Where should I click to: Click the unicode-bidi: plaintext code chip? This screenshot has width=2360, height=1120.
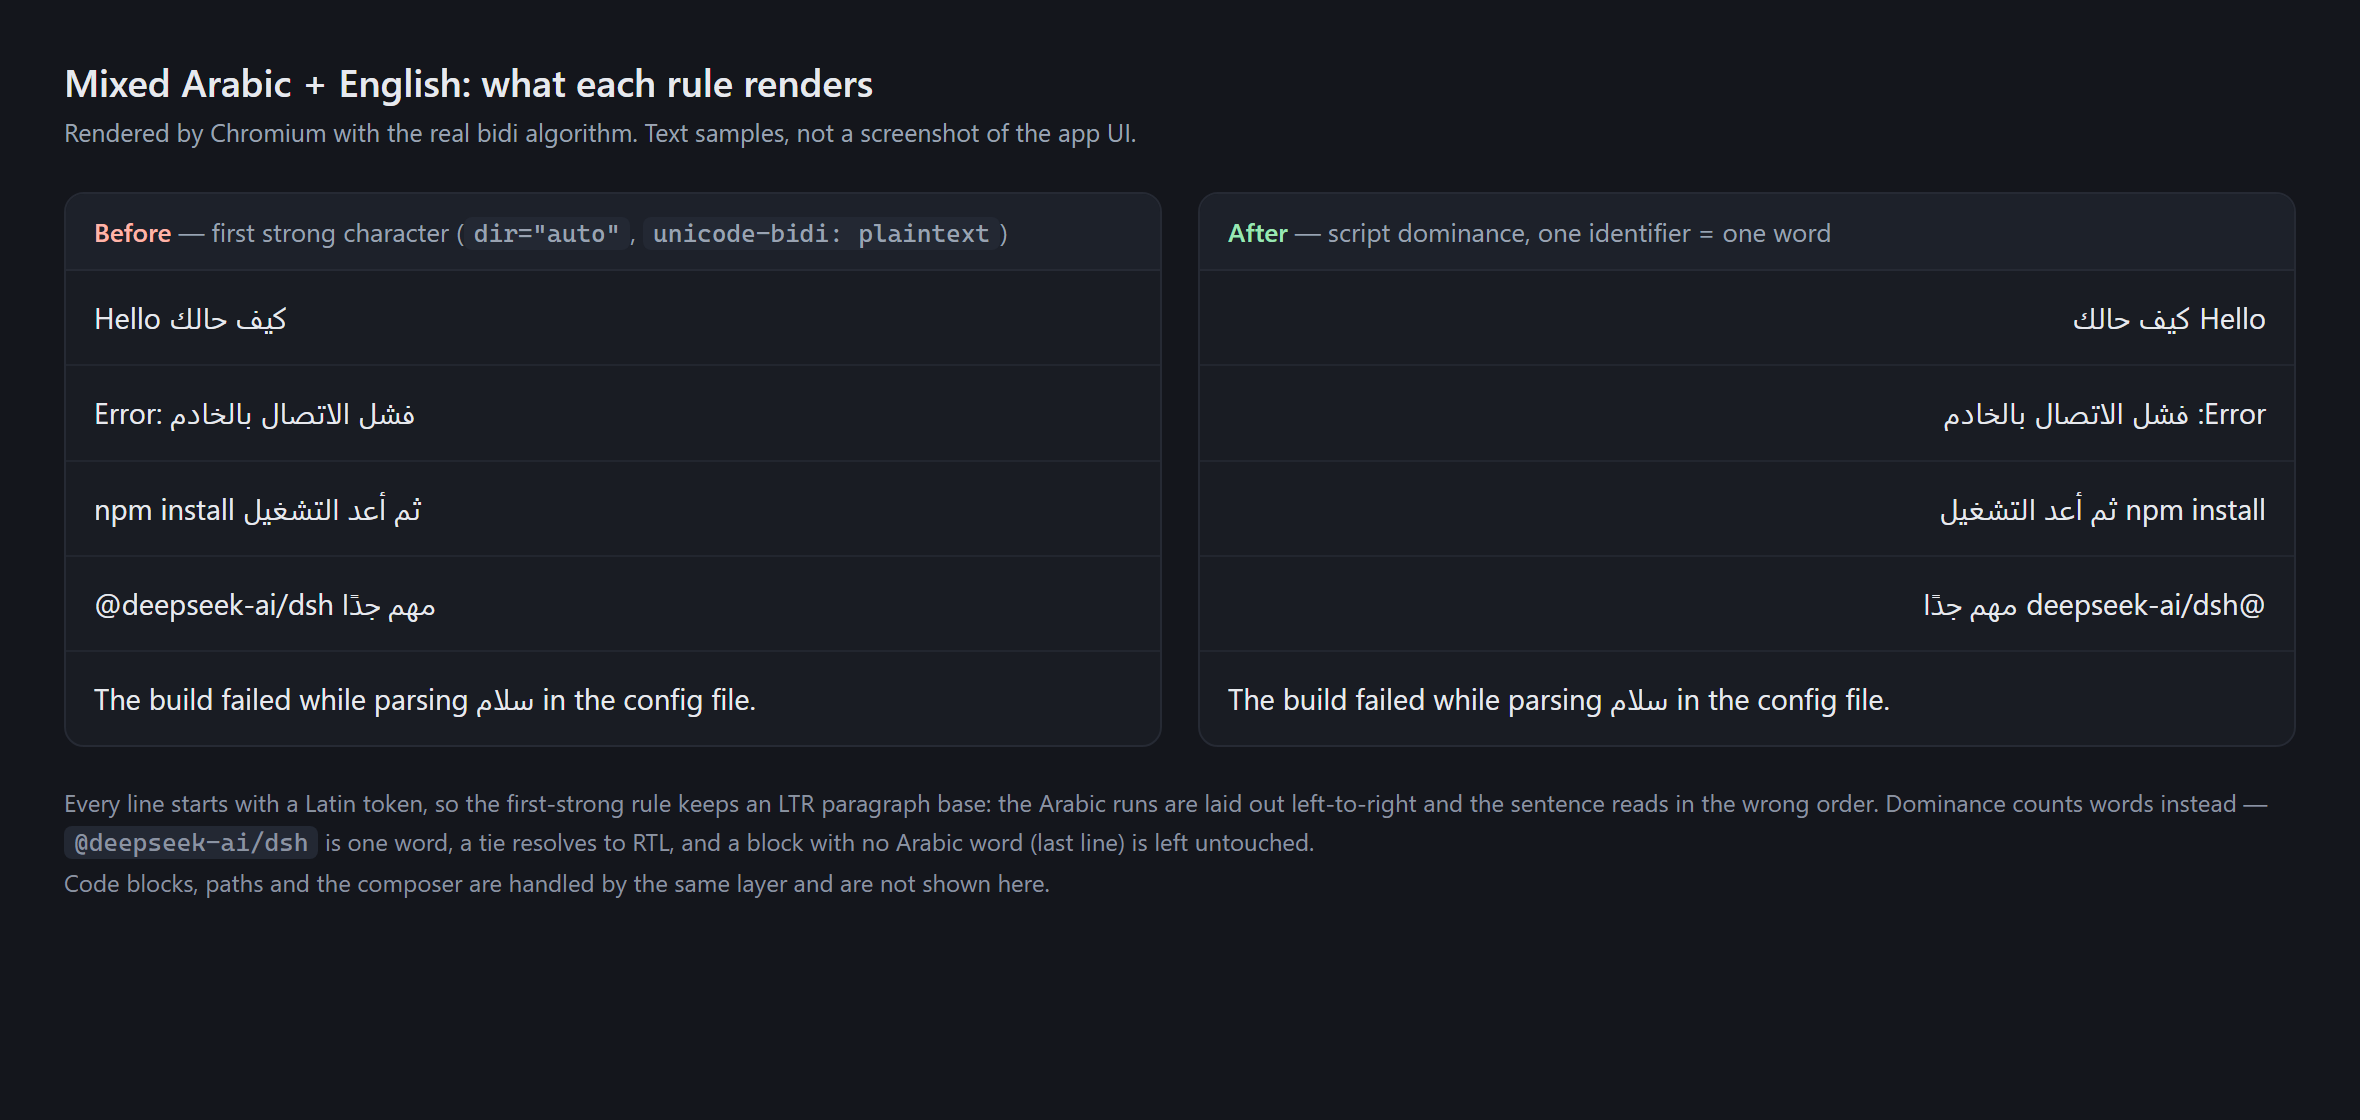coord(821,234)
